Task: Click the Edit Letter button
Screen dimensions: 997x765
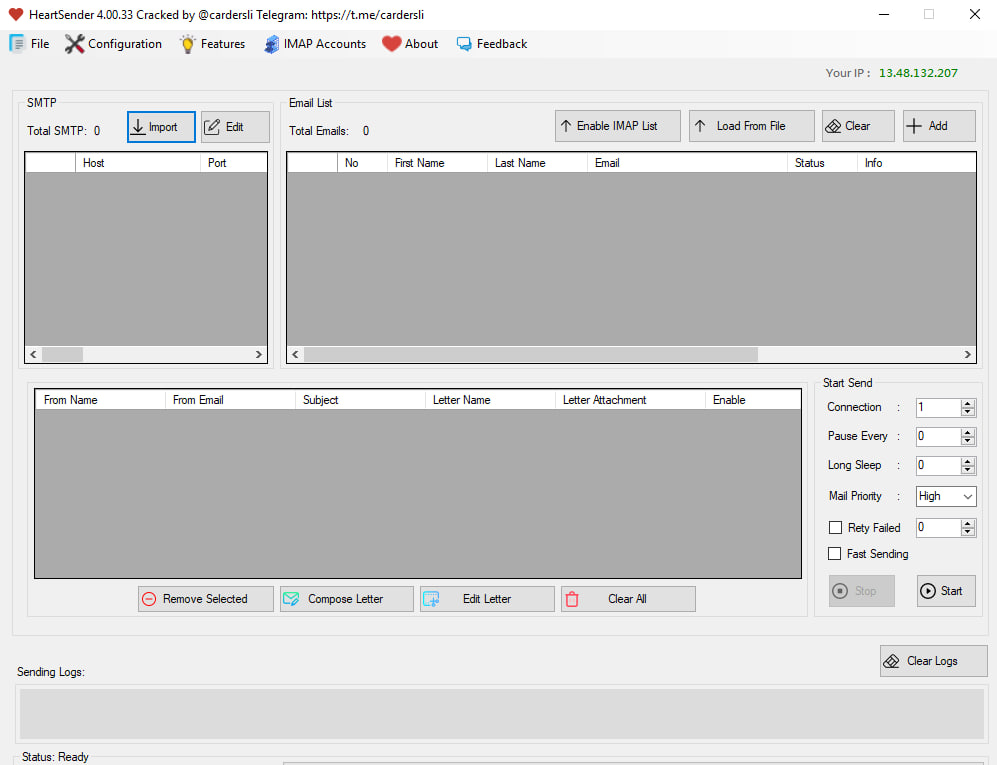Action: (x=487, y=599)
